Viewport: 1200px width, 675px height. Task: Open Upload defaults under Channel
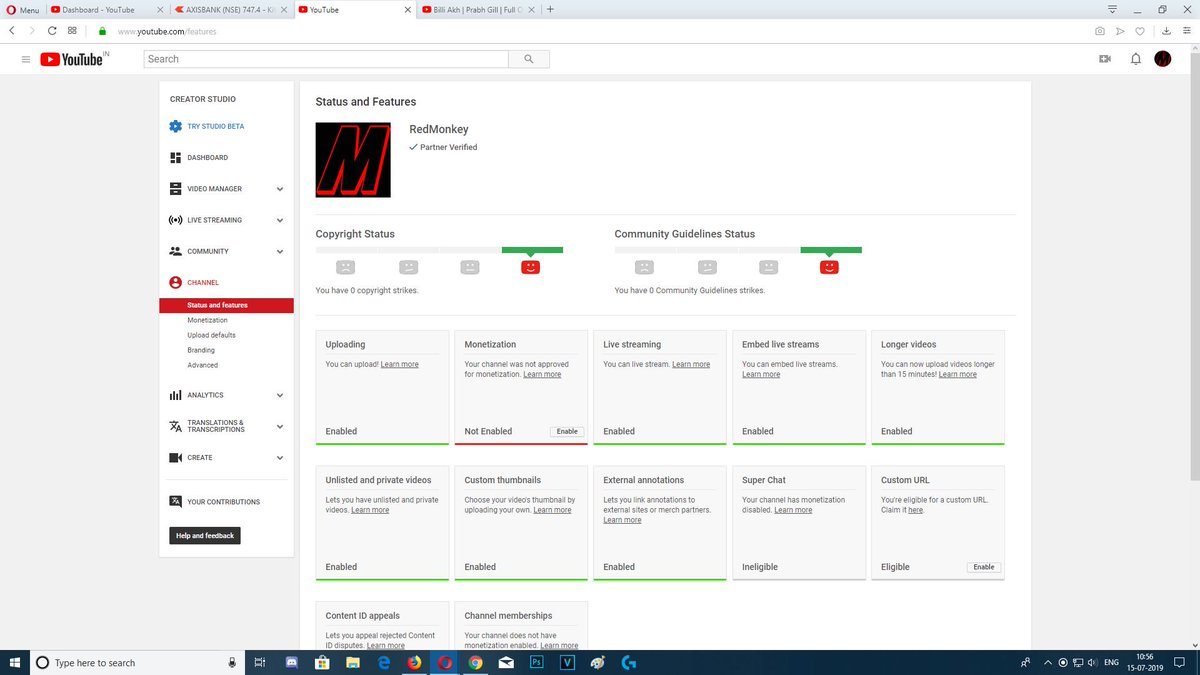click(211, 335)
